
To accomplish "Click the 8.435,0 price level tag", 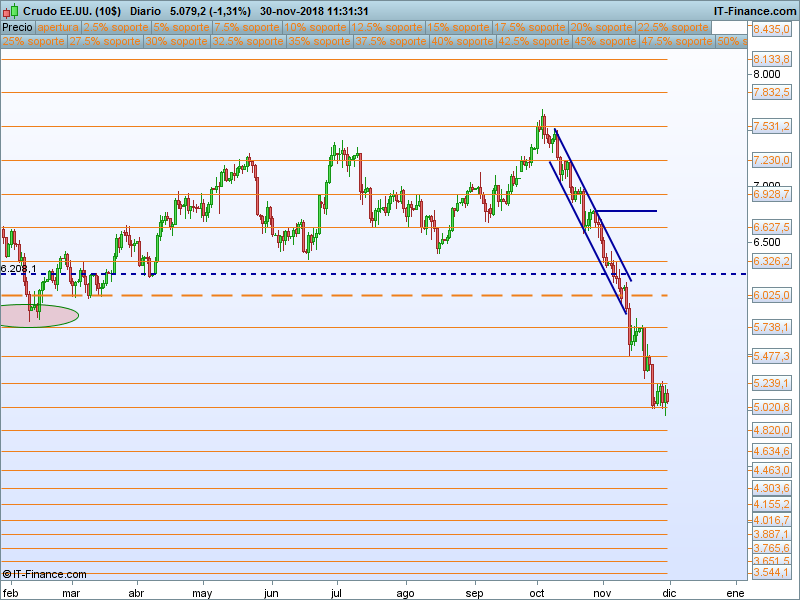I will (x=771, y=30).
